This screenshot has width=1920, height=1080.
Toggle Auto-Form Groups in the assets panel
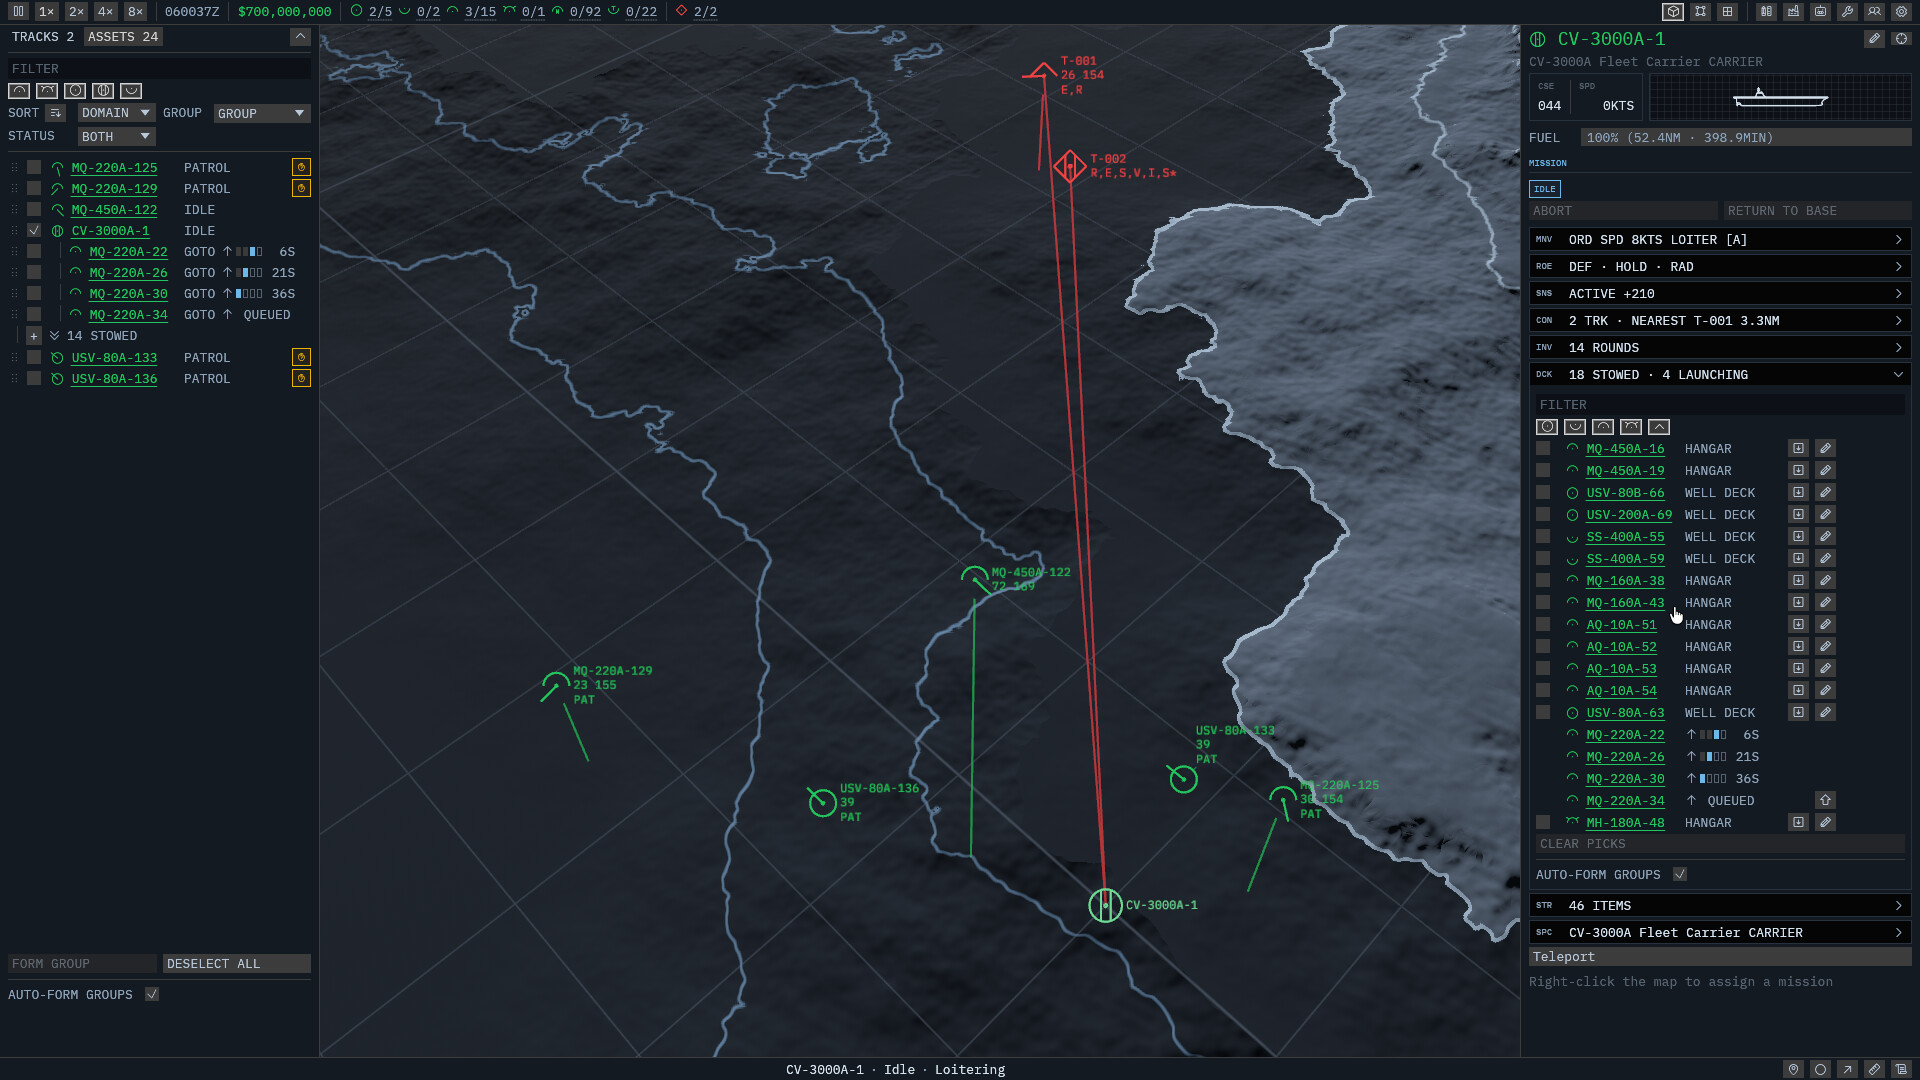click(152, 994)
